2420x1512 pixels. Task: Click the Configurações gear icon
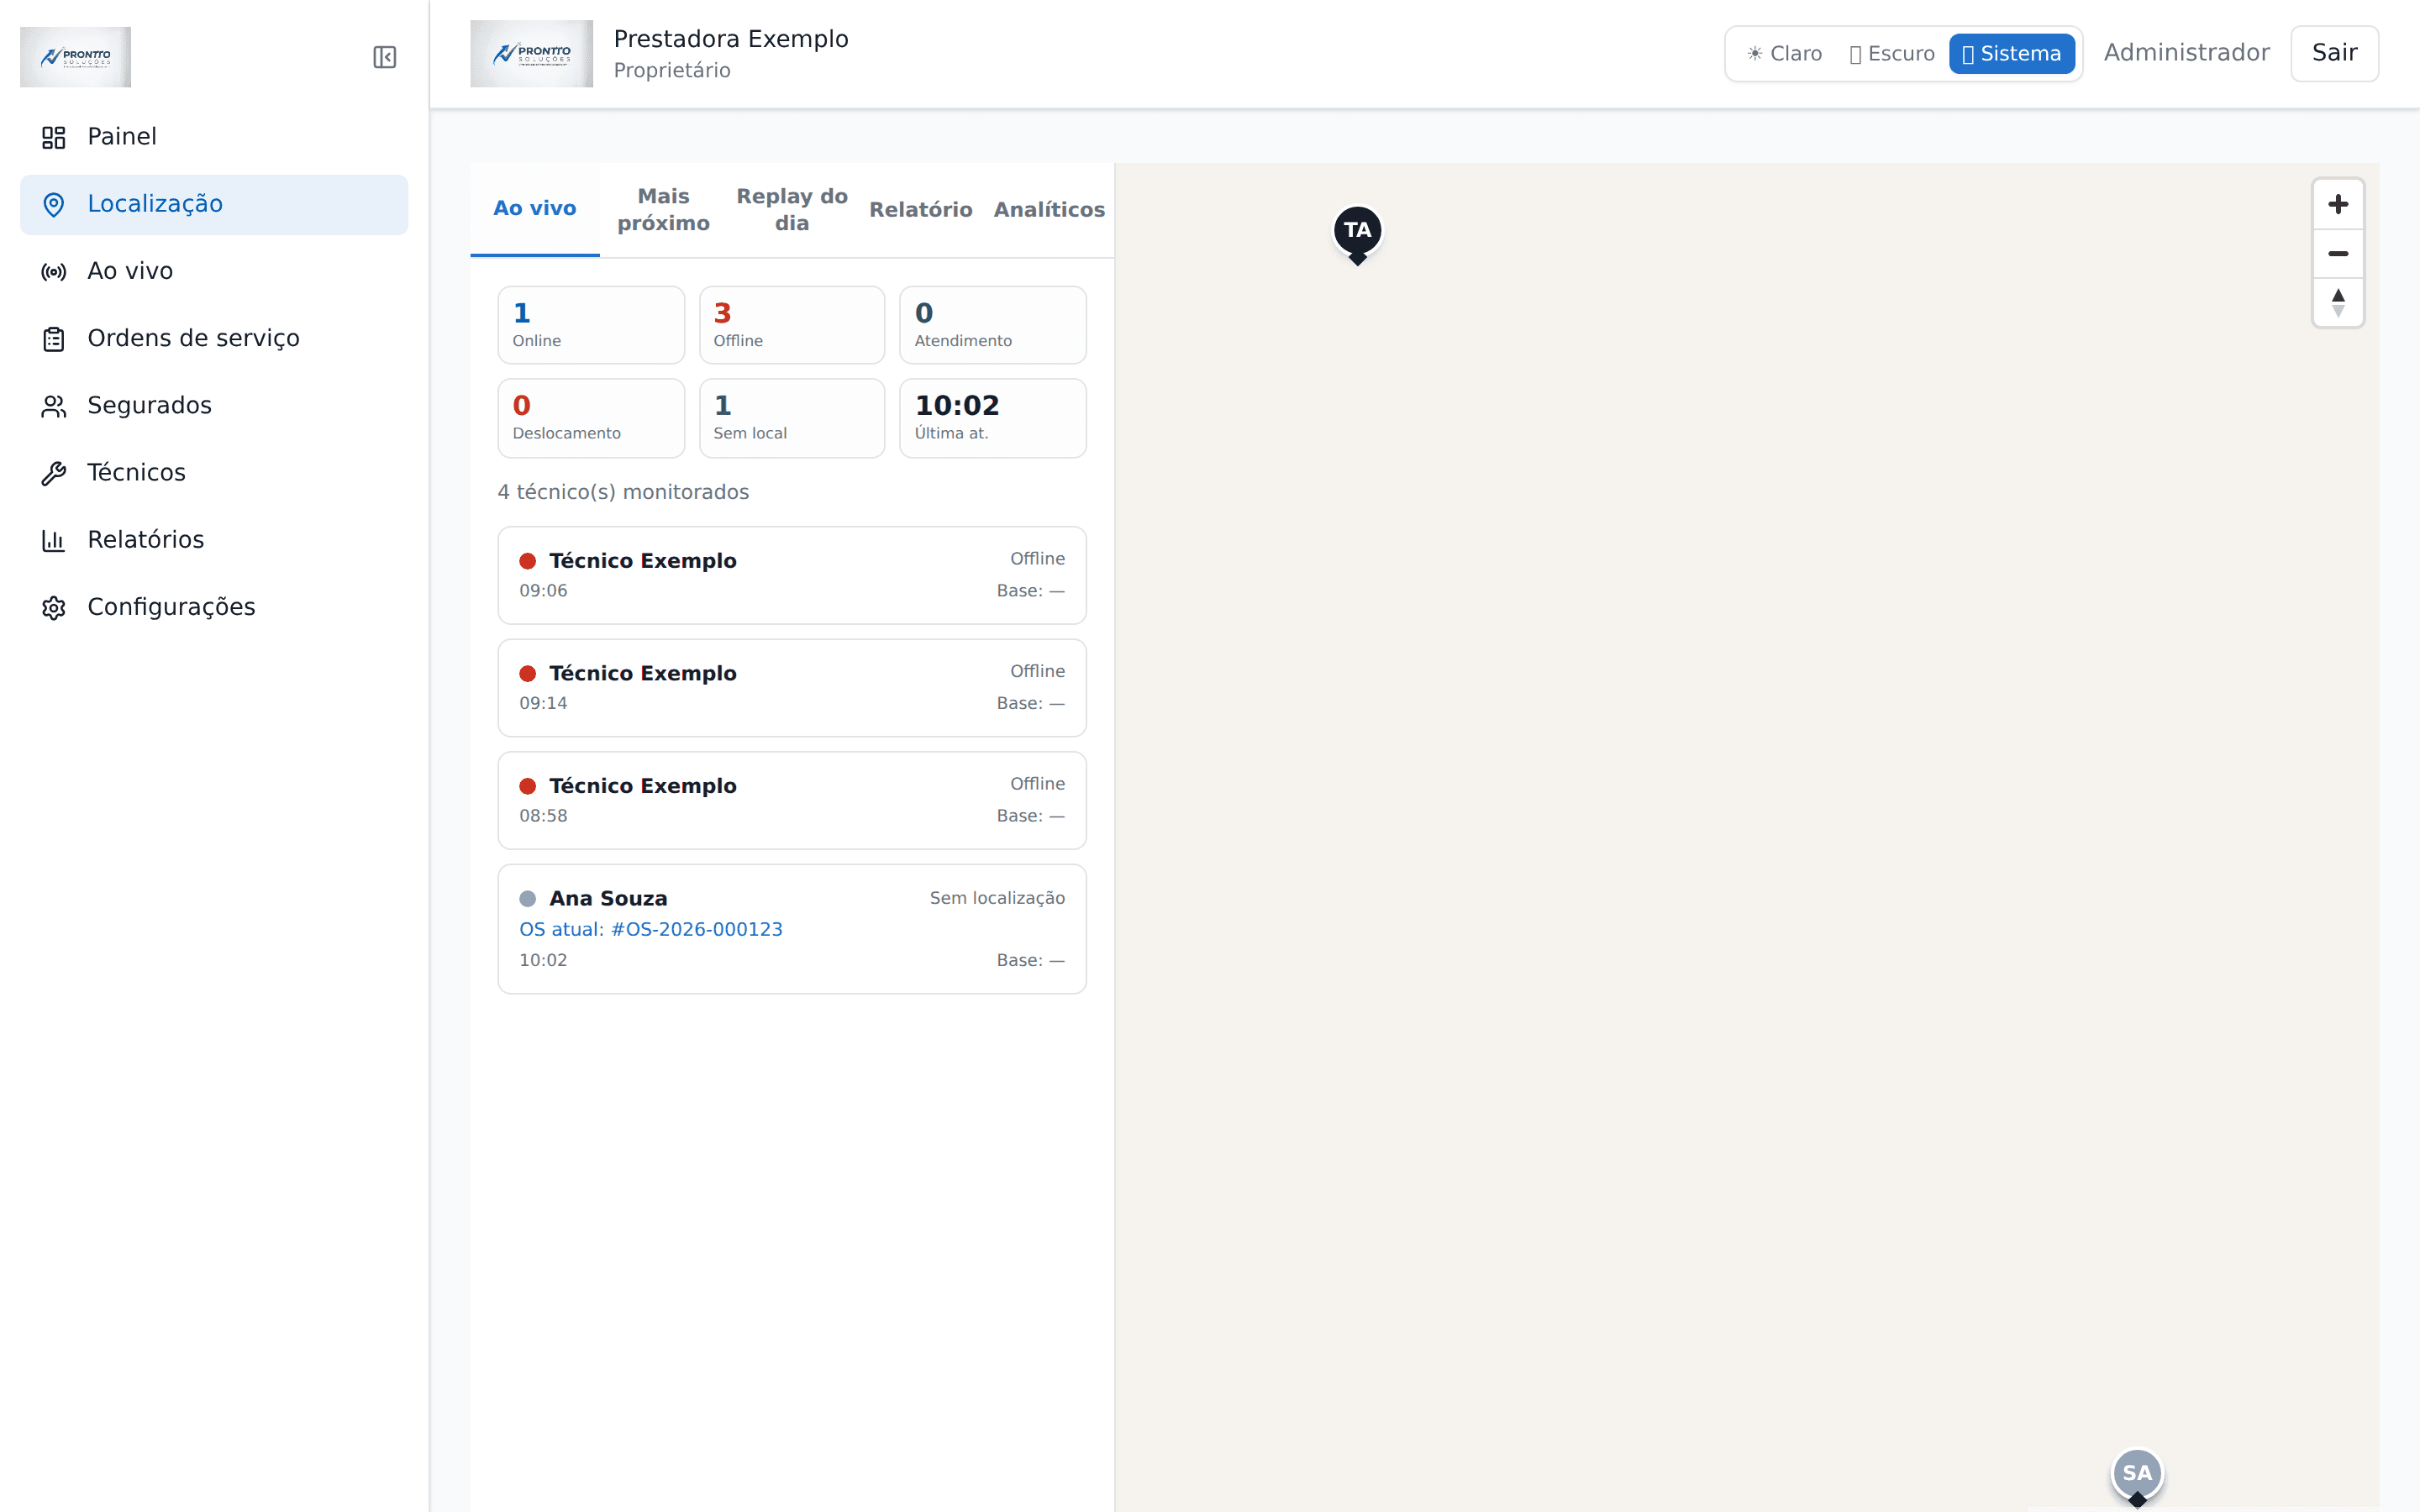(x=54, y=608)
